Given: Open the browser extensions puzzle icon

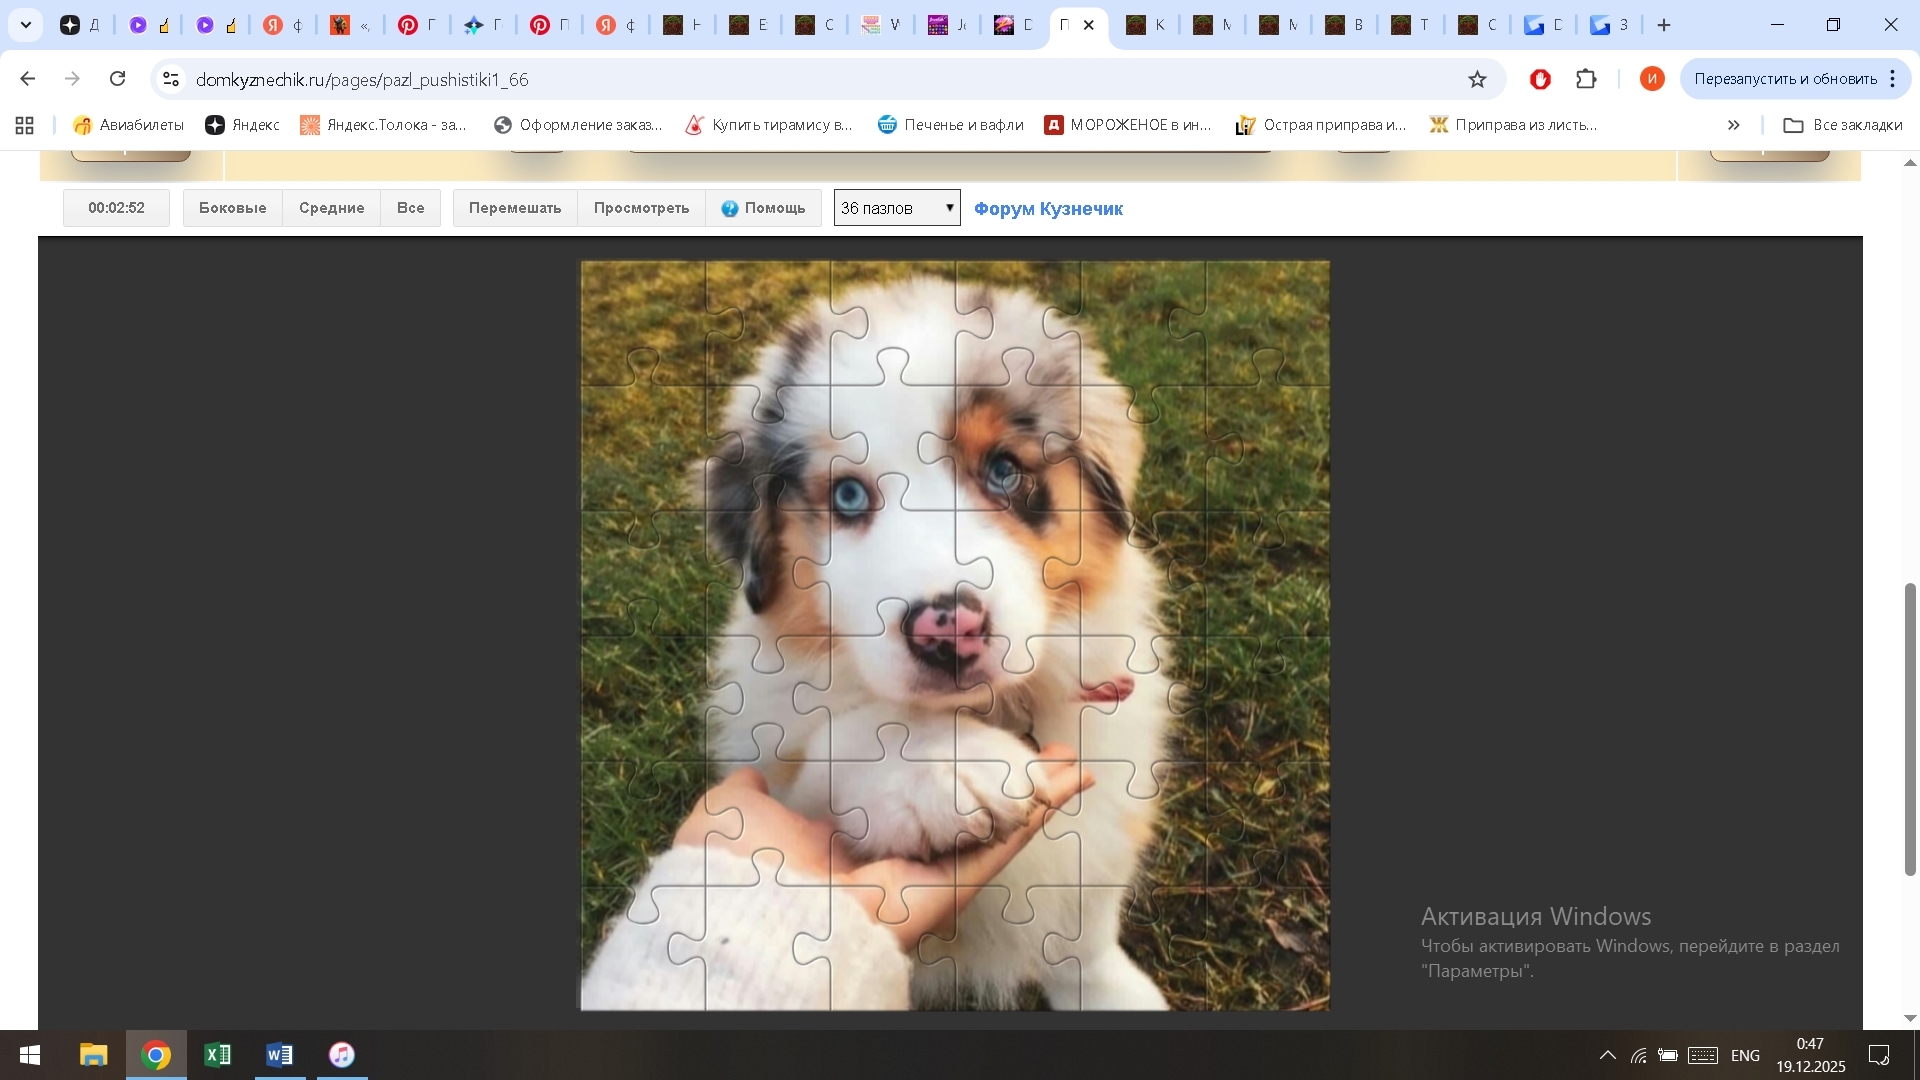Looking at the screenshot, I should [1586, 79].
